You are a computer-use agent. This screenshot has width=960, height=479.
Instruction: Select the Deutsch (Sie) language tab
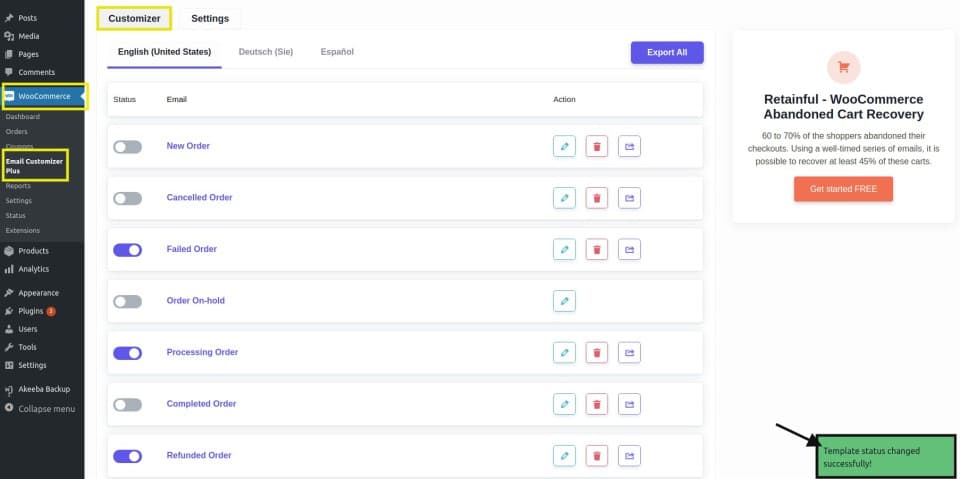pos(266,52)
